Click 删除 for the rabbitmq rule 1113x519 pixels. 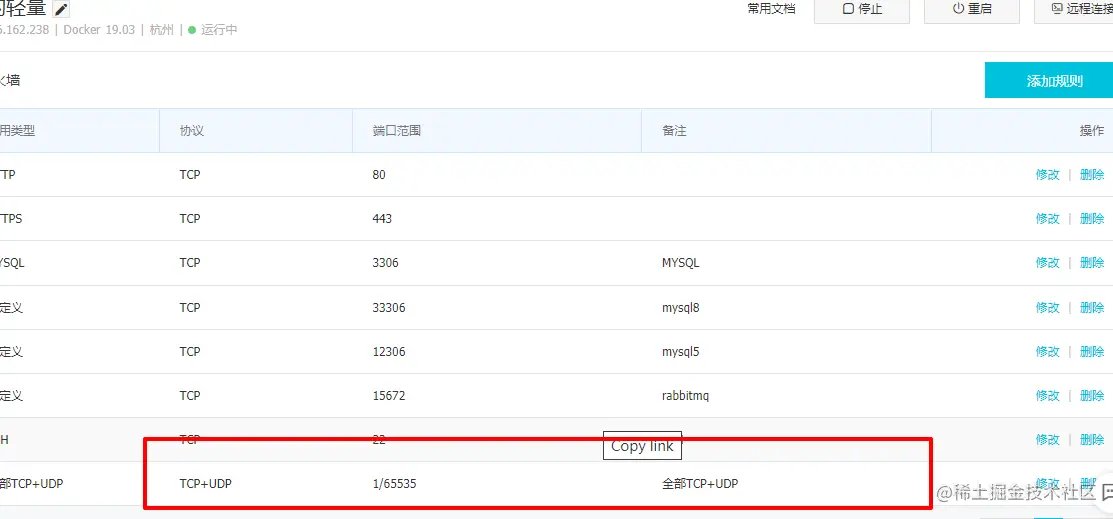[1092, 395]
